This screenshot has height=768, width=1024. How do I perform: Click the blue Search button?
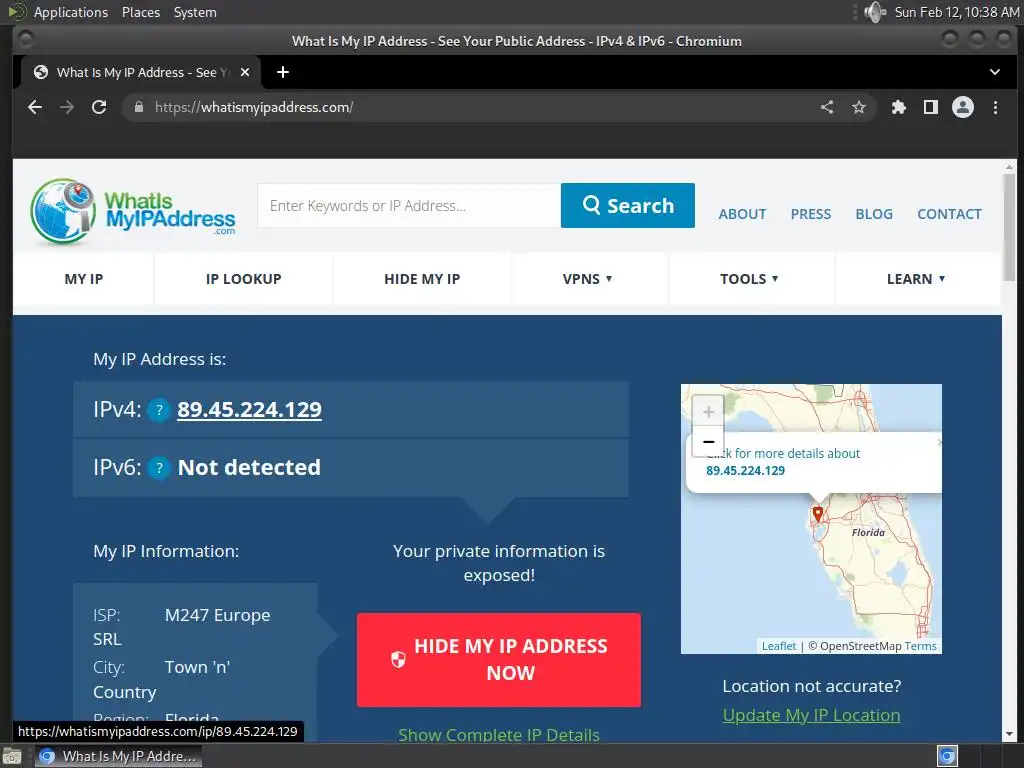[x=628, y=206]
